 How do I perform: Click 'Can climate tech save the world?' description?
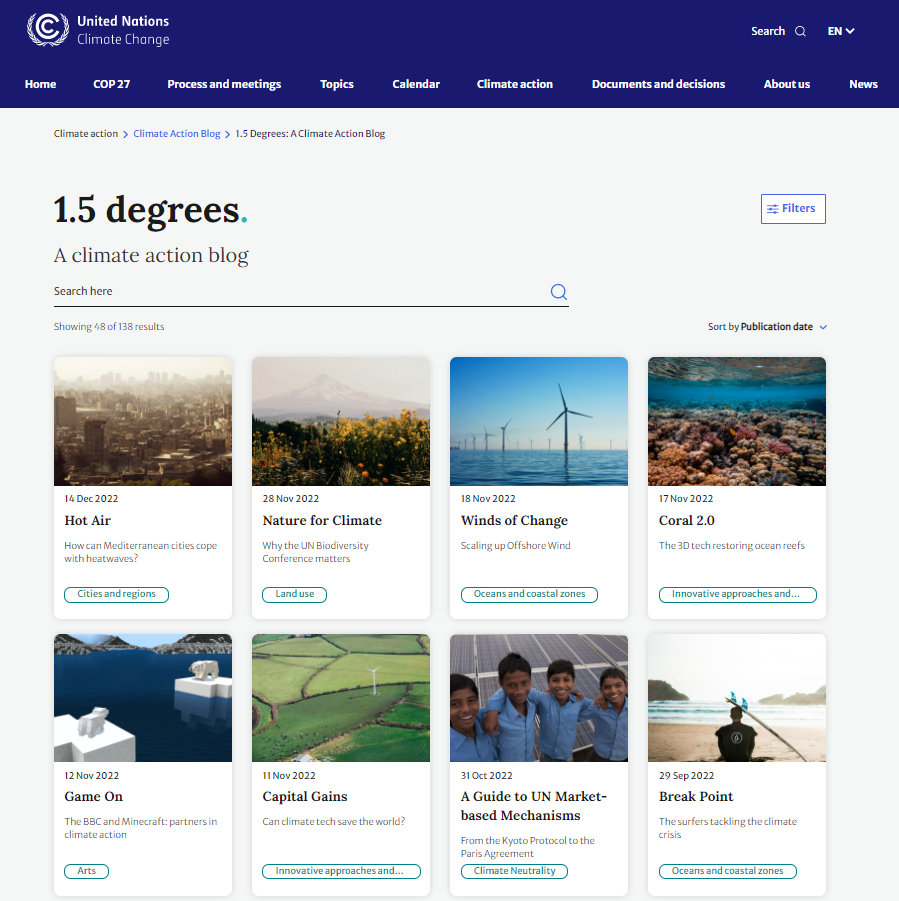(x=334, y=822)
